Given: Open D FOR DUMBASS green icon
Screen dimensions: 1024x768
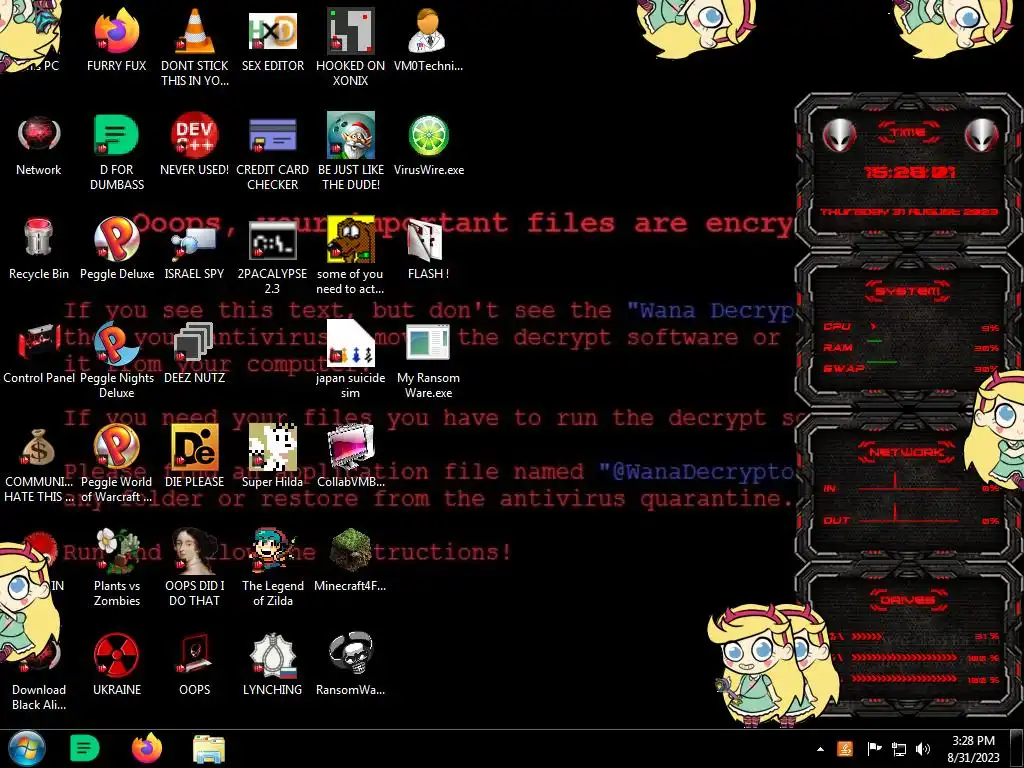Looking at the screenshot, I should coord(116,135).
